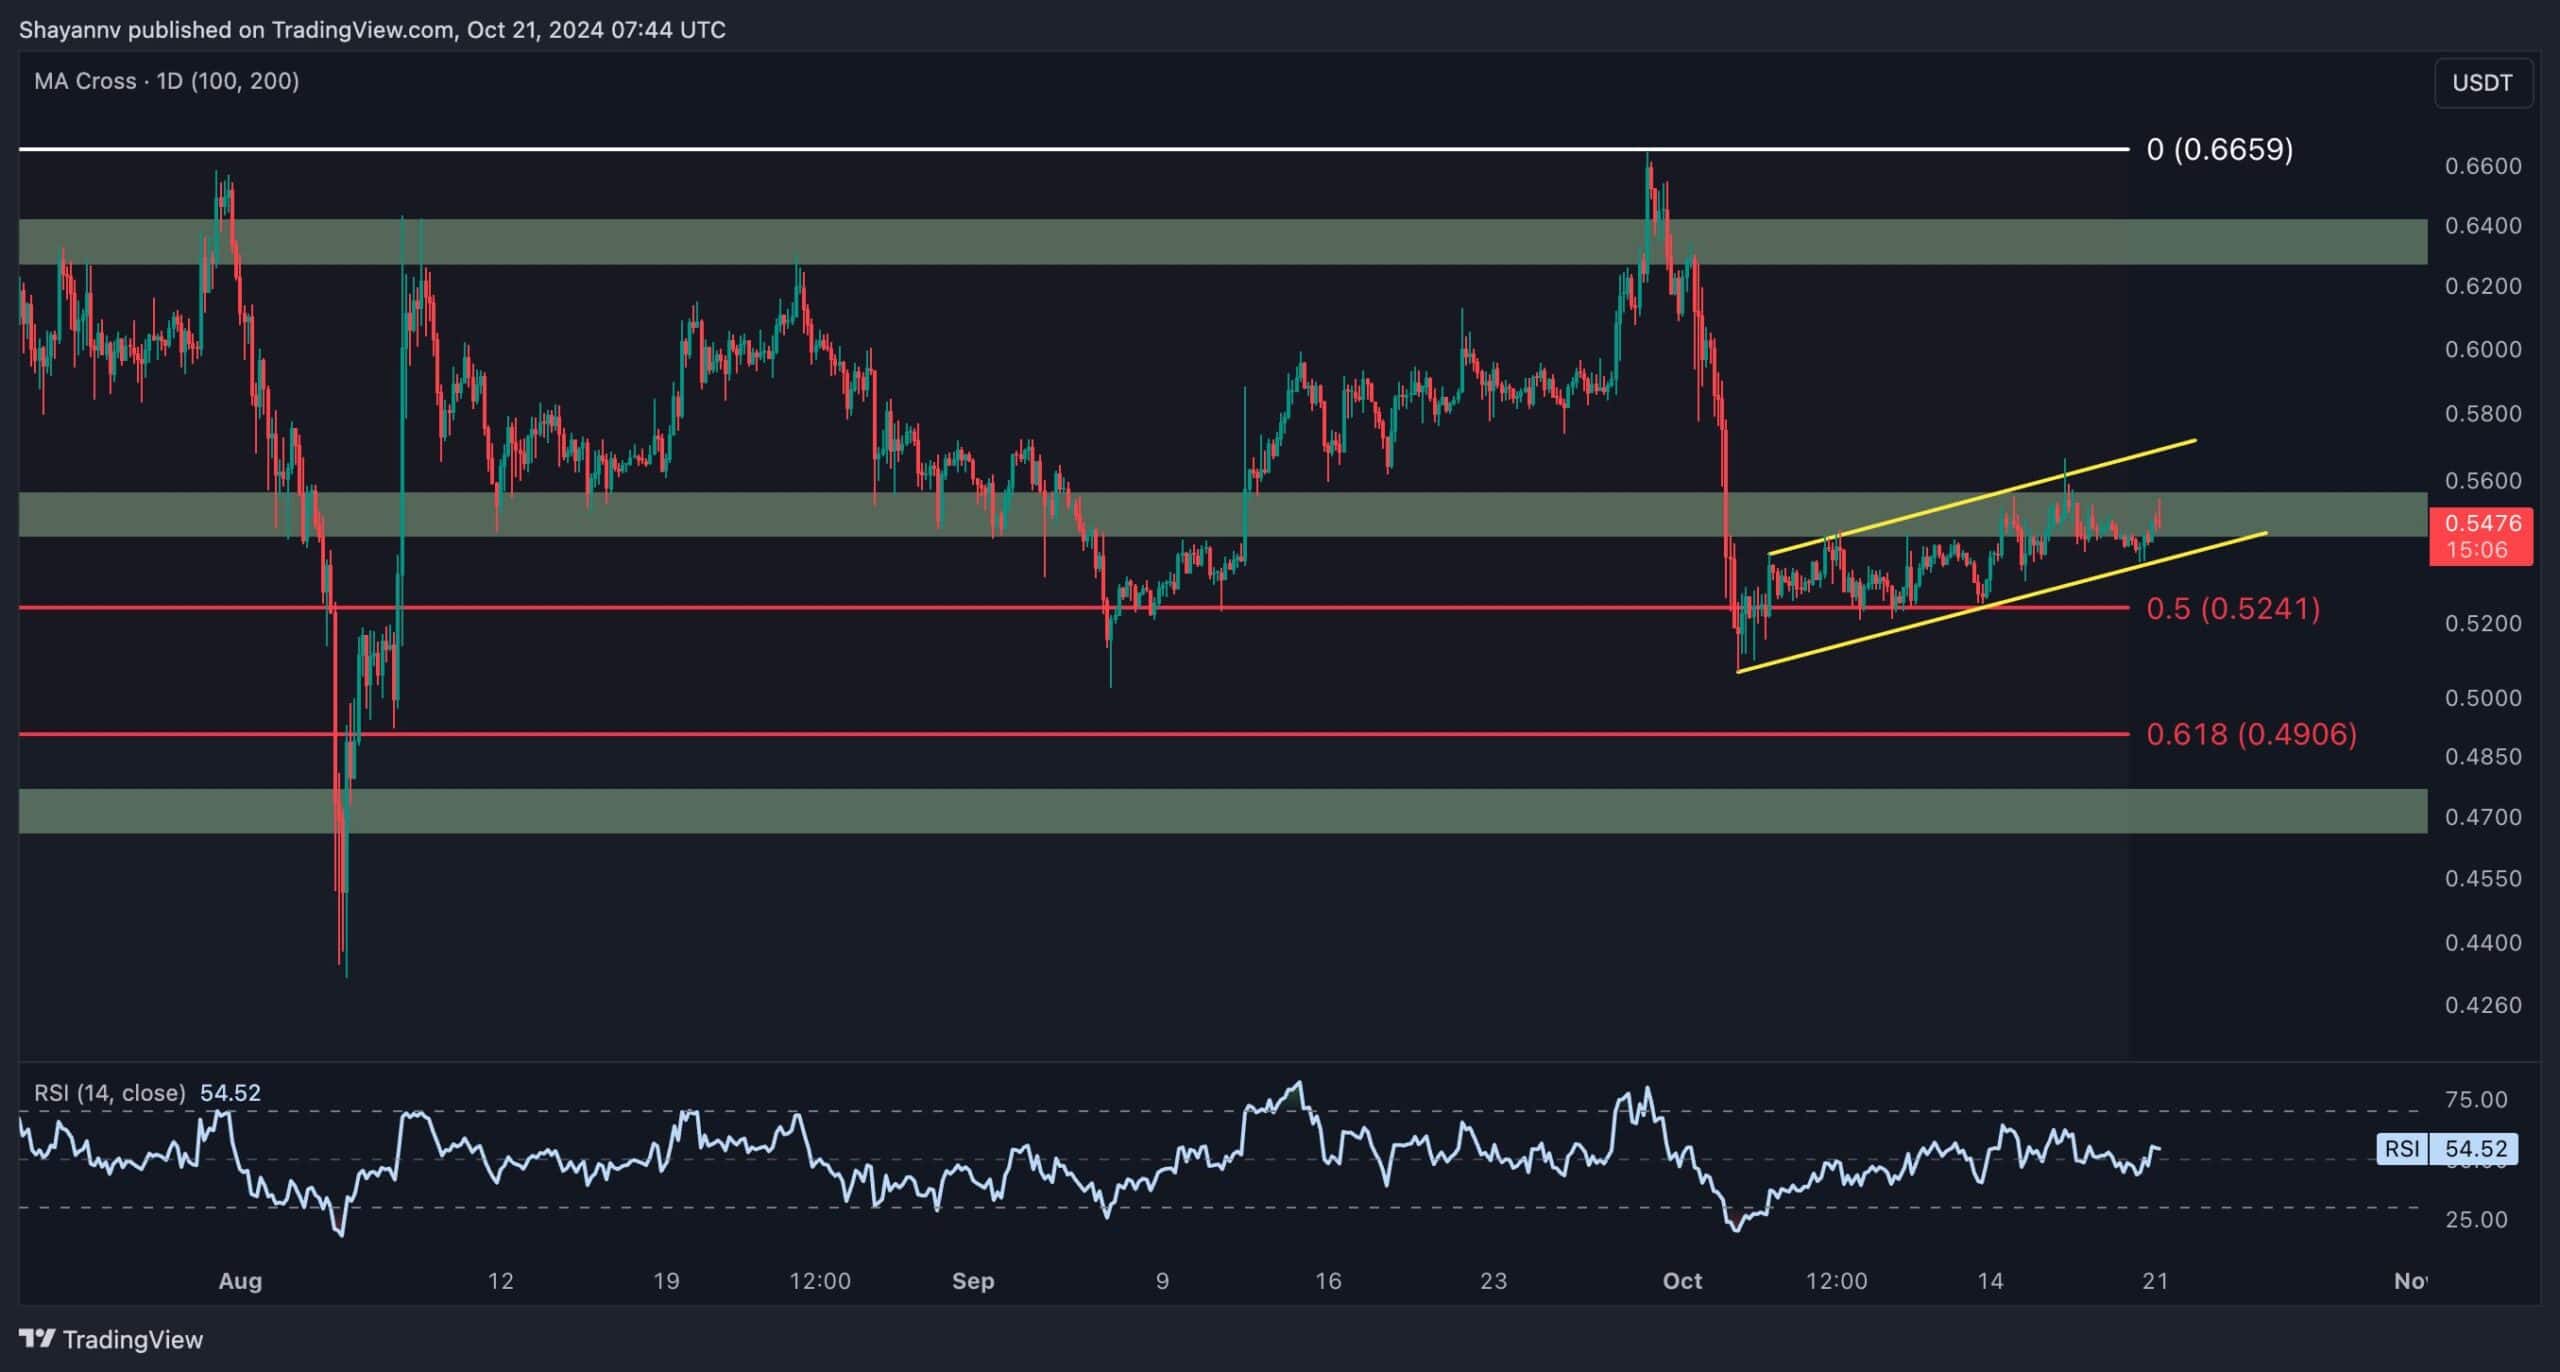Click the Shayannv published on TradingView.com header text
The width and height of the screenshot is (2560, 1372).
tap(372, 30)
